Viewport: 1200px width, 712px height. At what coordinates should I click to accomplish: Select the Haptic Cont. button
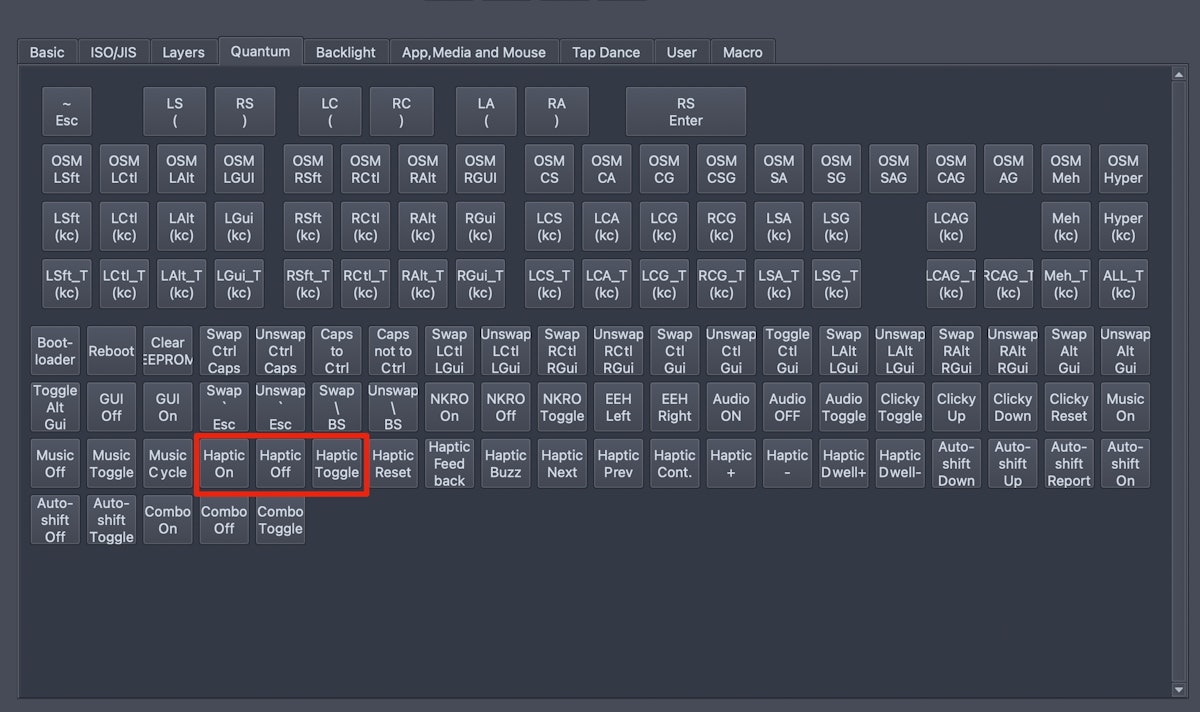tap(675, 464)
